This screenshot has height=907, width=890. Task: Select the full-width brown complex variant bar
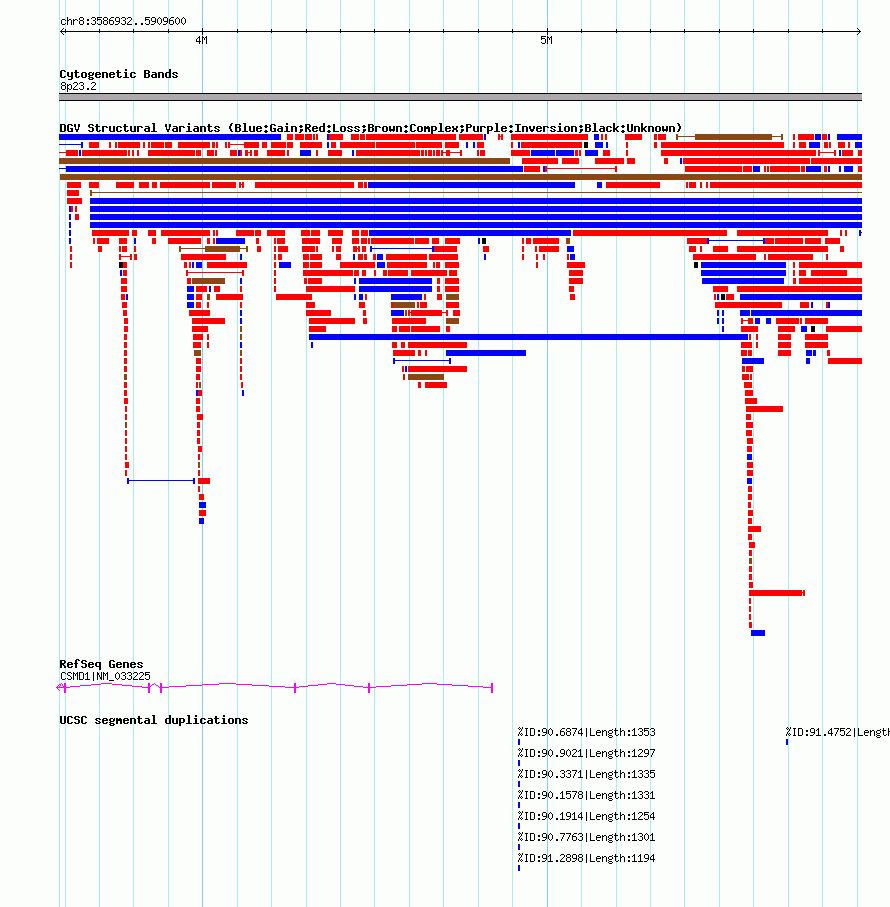460,177
